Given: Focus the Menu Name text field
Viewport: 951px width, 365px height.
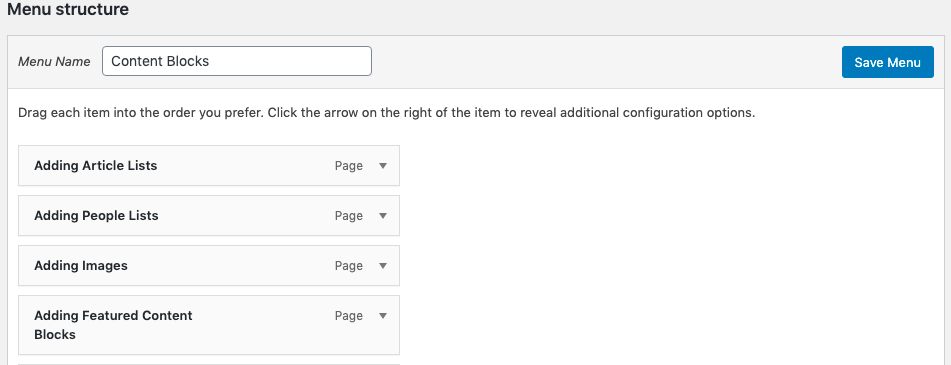Looking at the screenshot, I should (237, 61).
